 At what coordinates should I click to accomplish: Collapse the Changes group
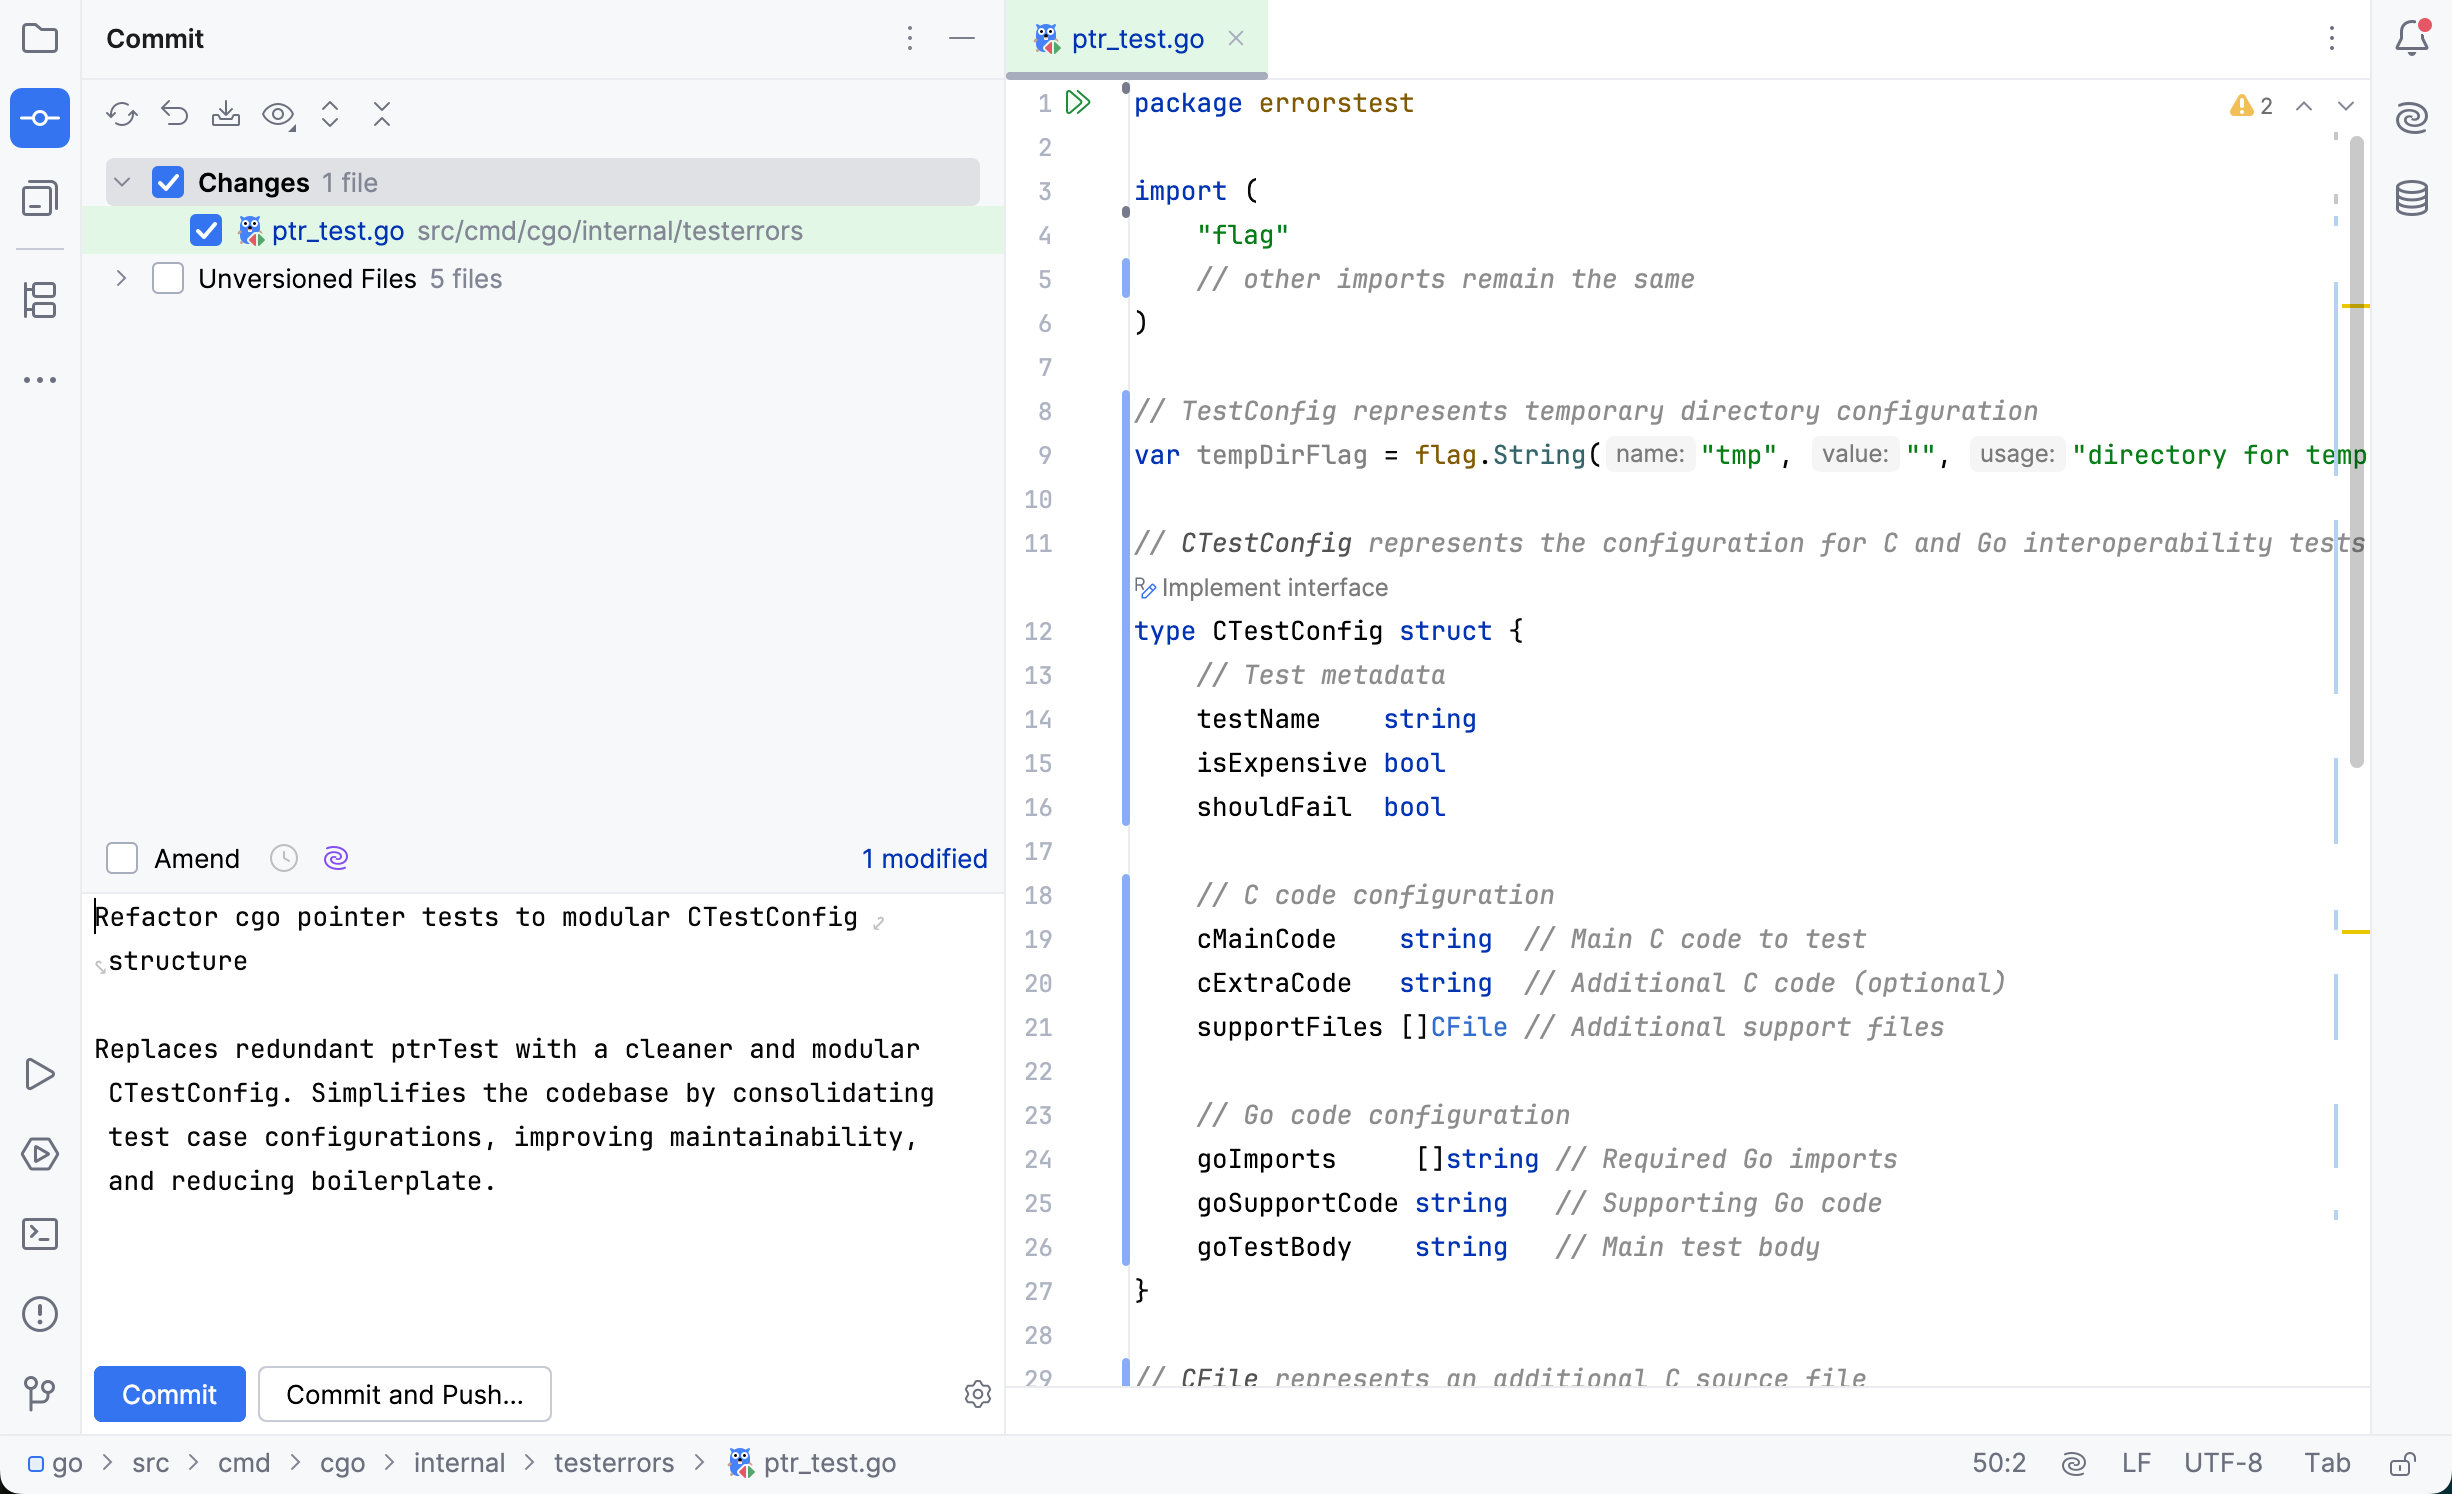click(x=121, y=181)
